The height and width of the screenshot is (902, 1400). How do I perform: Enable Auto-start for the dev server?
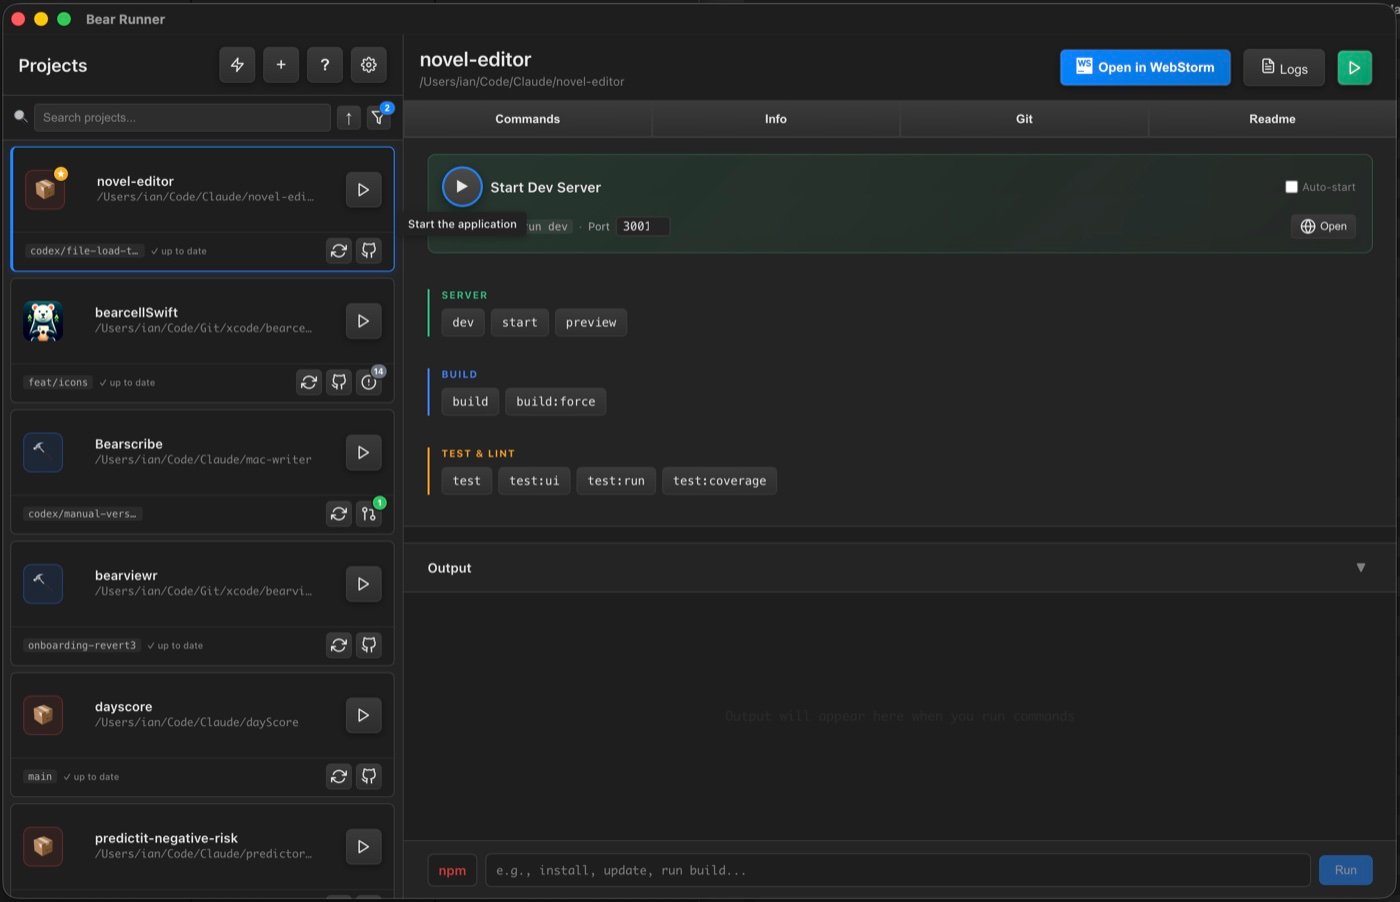(x=1291, y=186)
